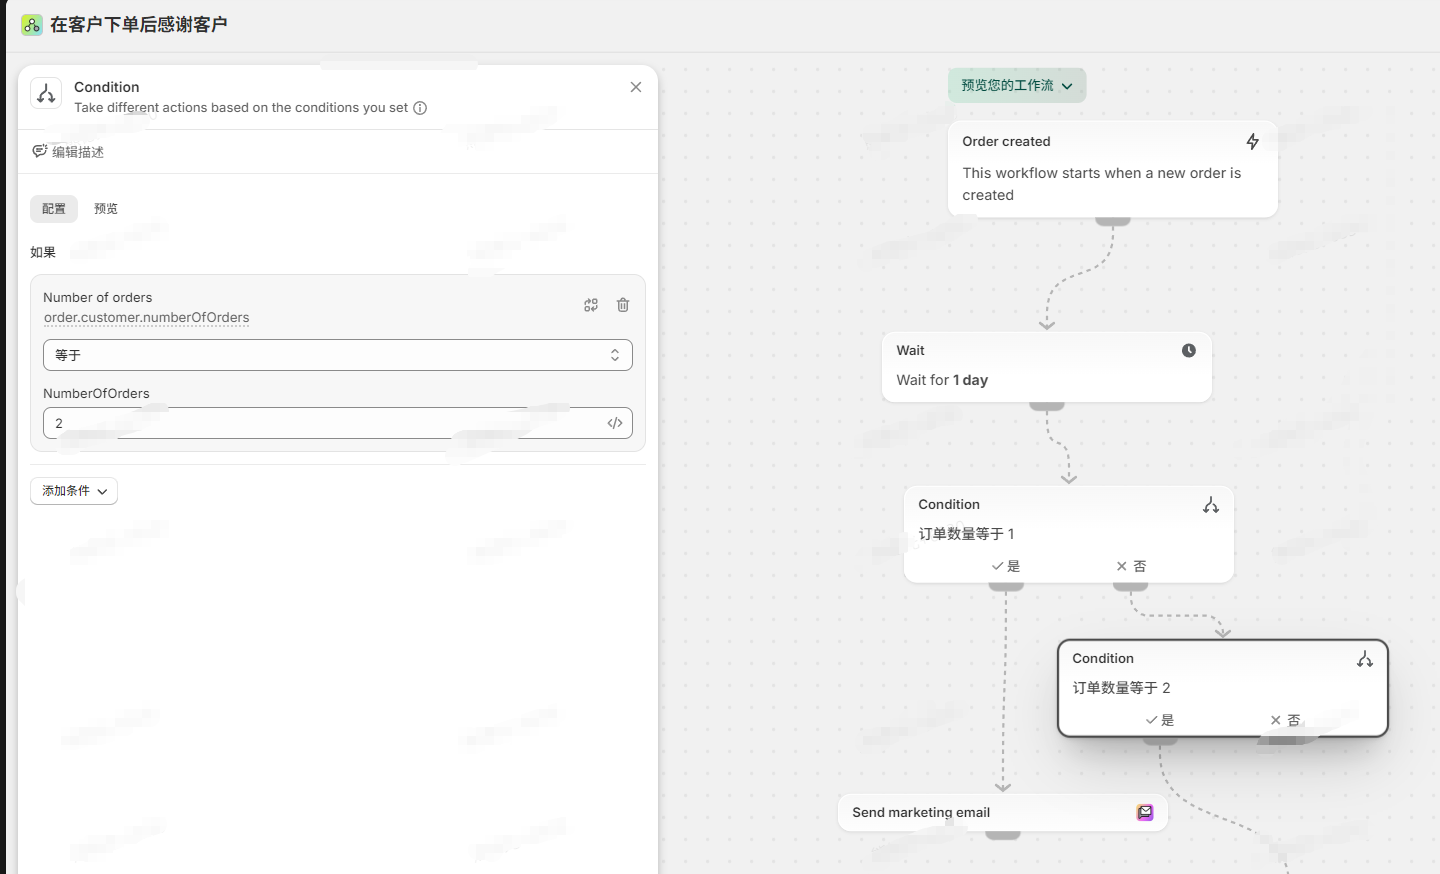Click the app logo beside workflow title
Image resolution: width=1440 pixels, height=874 pixels.
(x=32, y=25)
